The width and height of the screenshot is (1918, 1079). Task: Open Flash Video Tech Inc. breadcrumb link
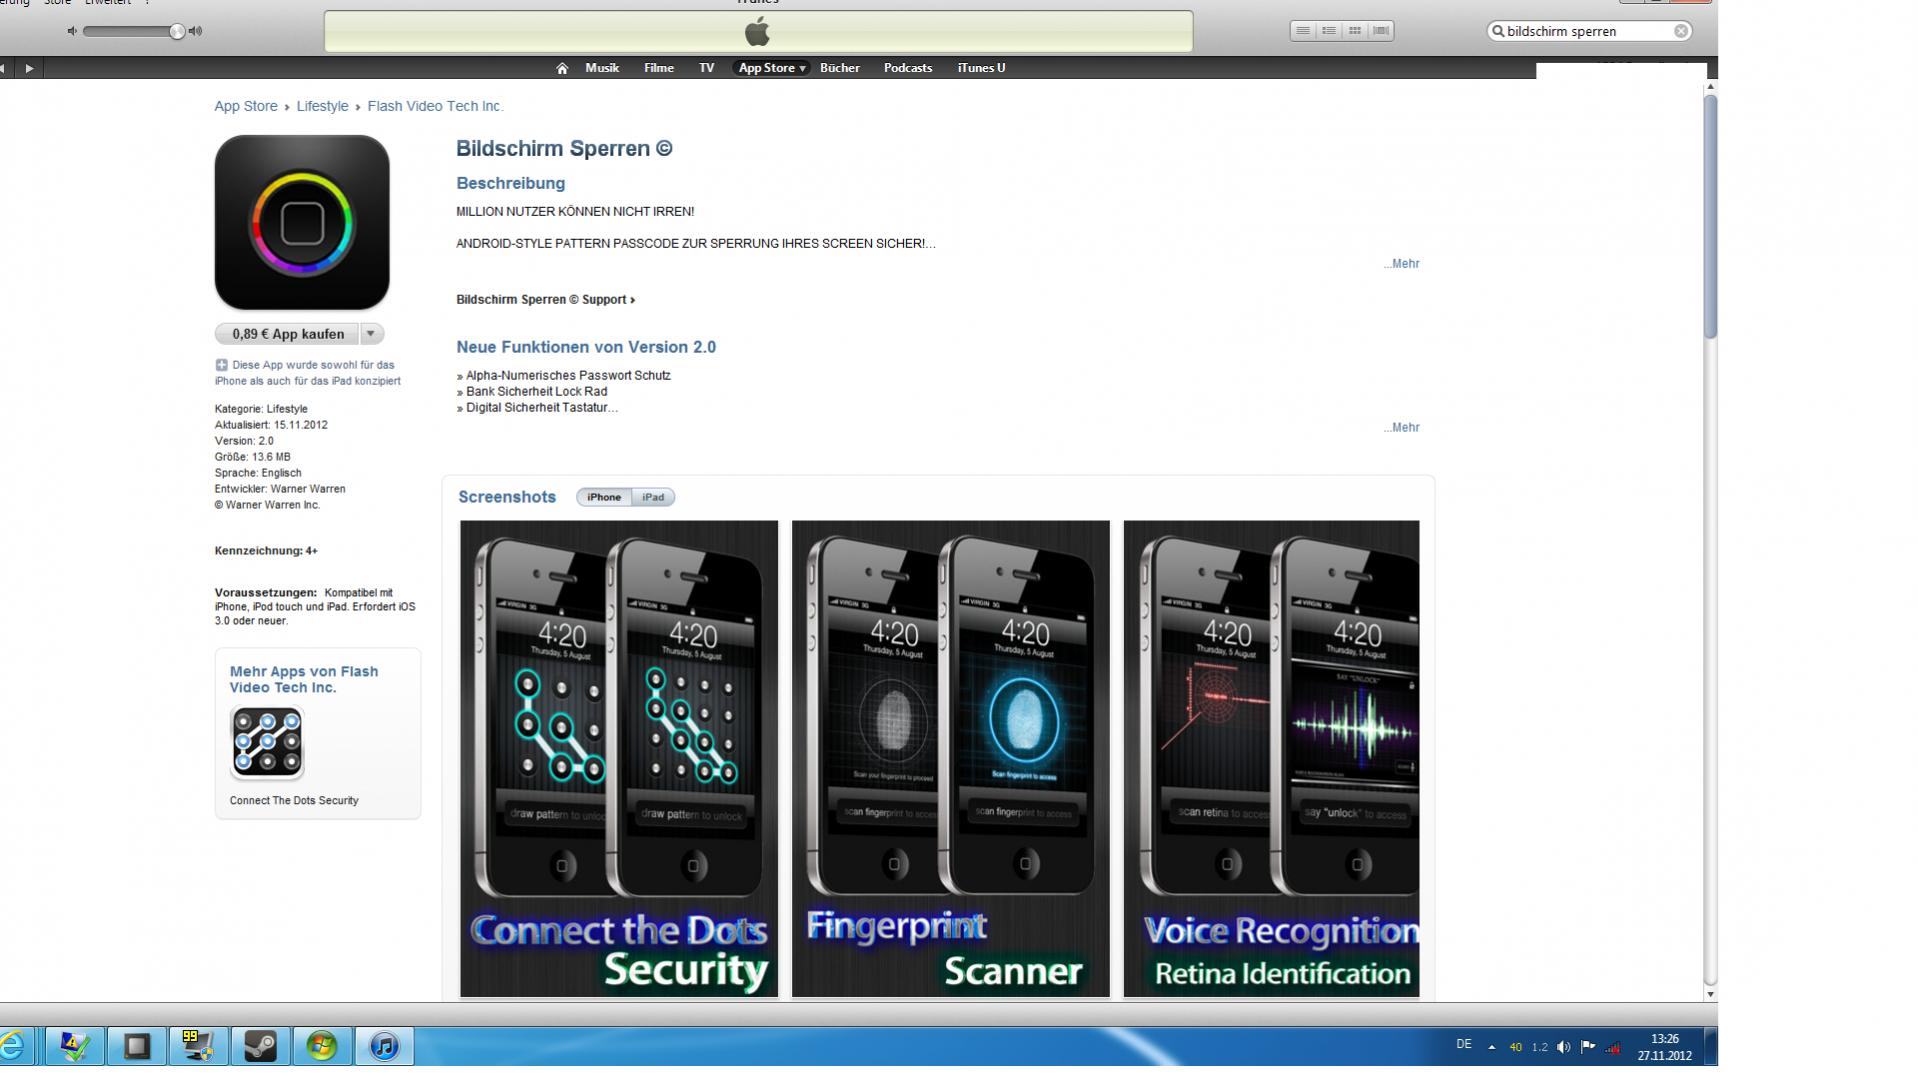(435, 106)
